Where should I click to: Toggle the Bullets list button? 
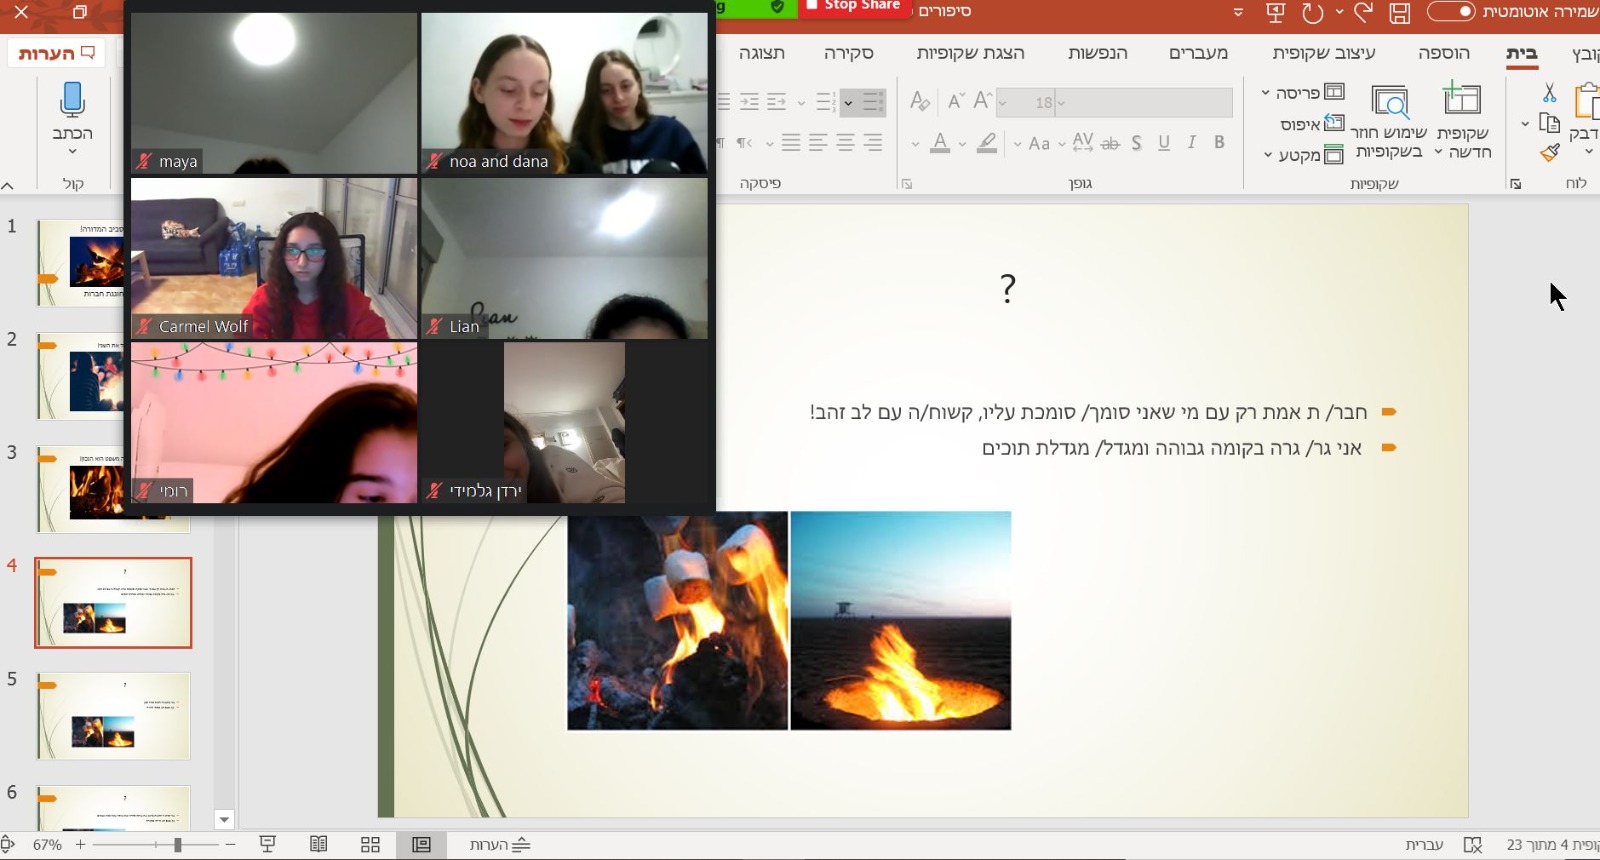[874, 101]
